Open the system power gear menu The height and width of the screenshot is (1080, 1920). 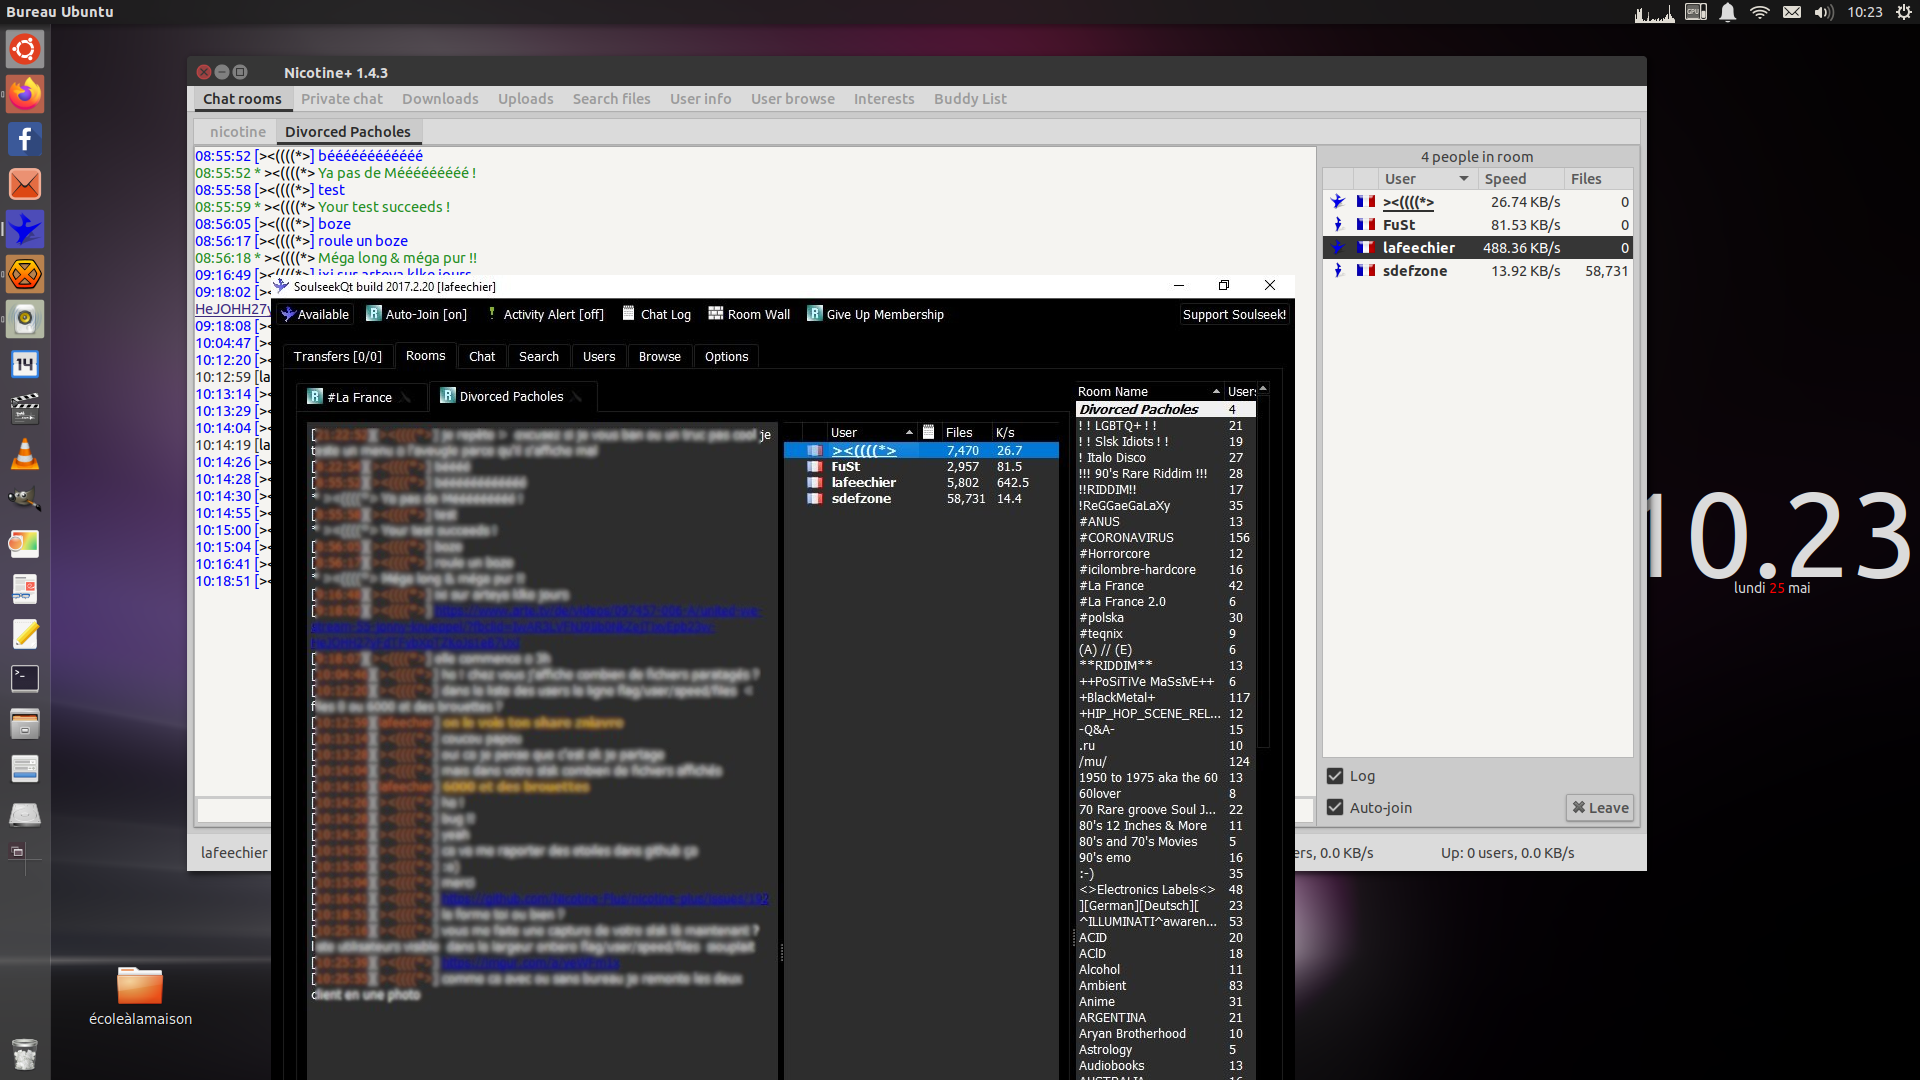1904,12
